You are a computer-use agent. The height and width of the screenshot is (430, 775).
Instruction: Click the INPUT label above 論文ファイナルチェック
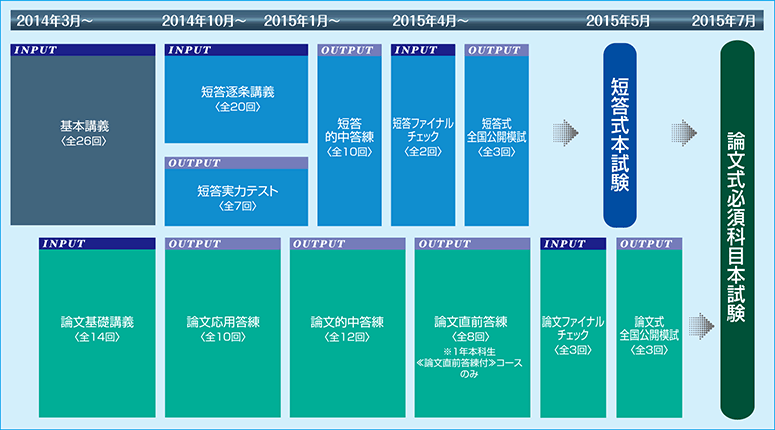pyautogui.click(x=573, y=243)
